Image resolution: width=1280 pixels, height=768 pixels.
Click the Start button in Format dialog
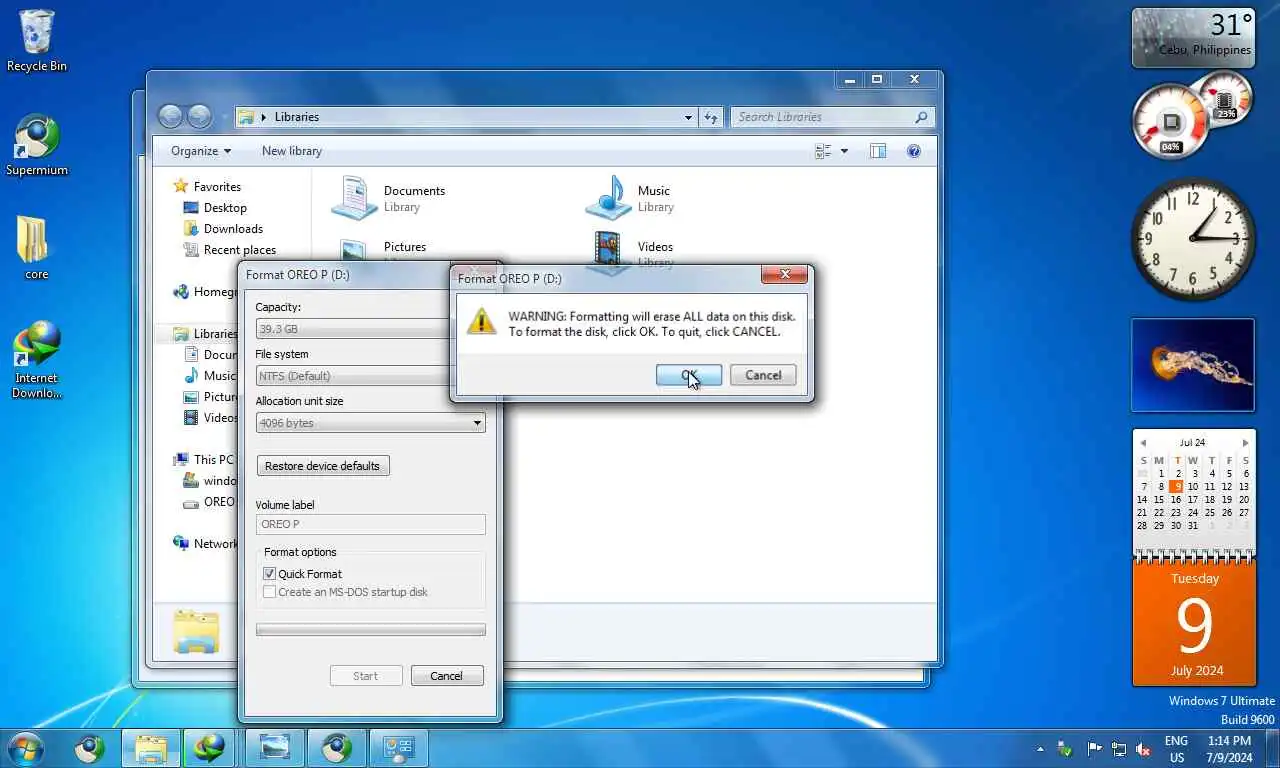point(366,676)
